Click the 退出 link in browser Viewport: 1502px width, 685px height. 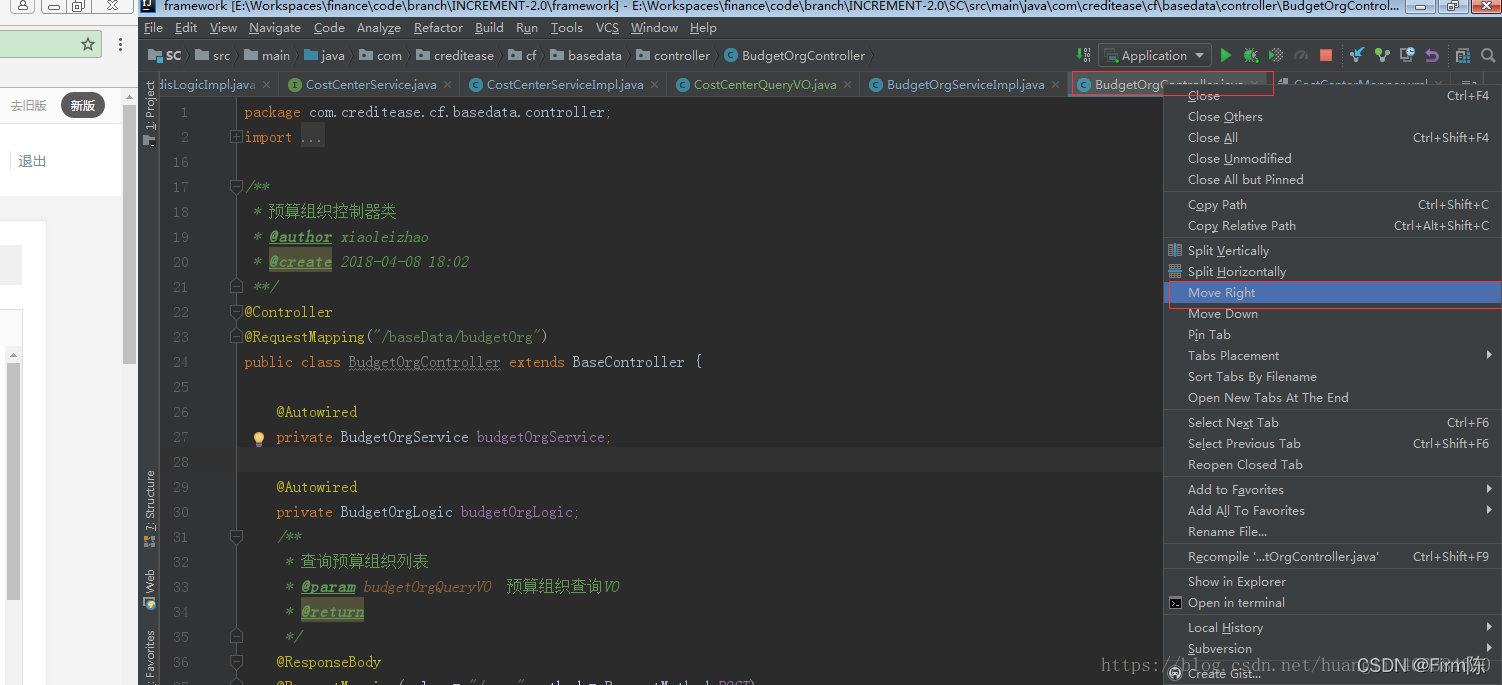pyautogui.click(x=33, y=161)
